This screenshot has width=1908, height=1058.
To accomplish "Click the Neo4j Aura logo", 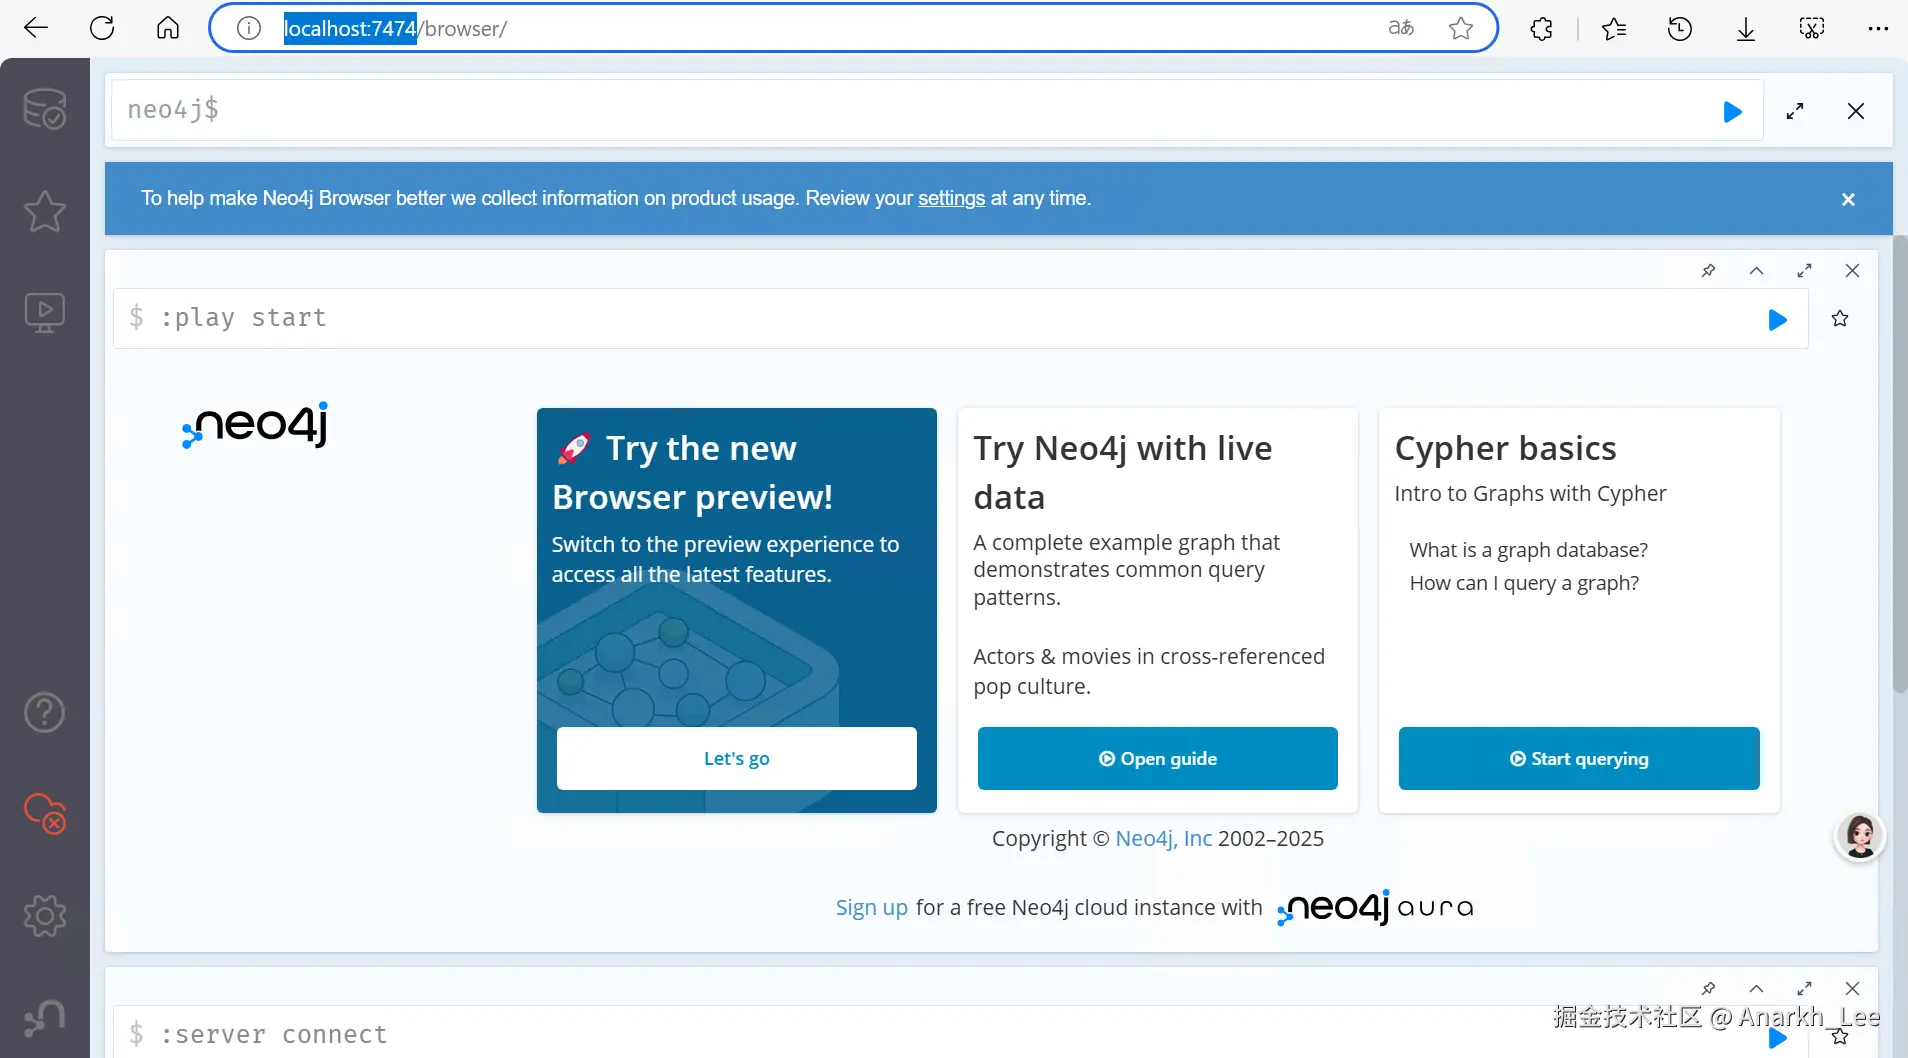I will tap(1375, 907).
